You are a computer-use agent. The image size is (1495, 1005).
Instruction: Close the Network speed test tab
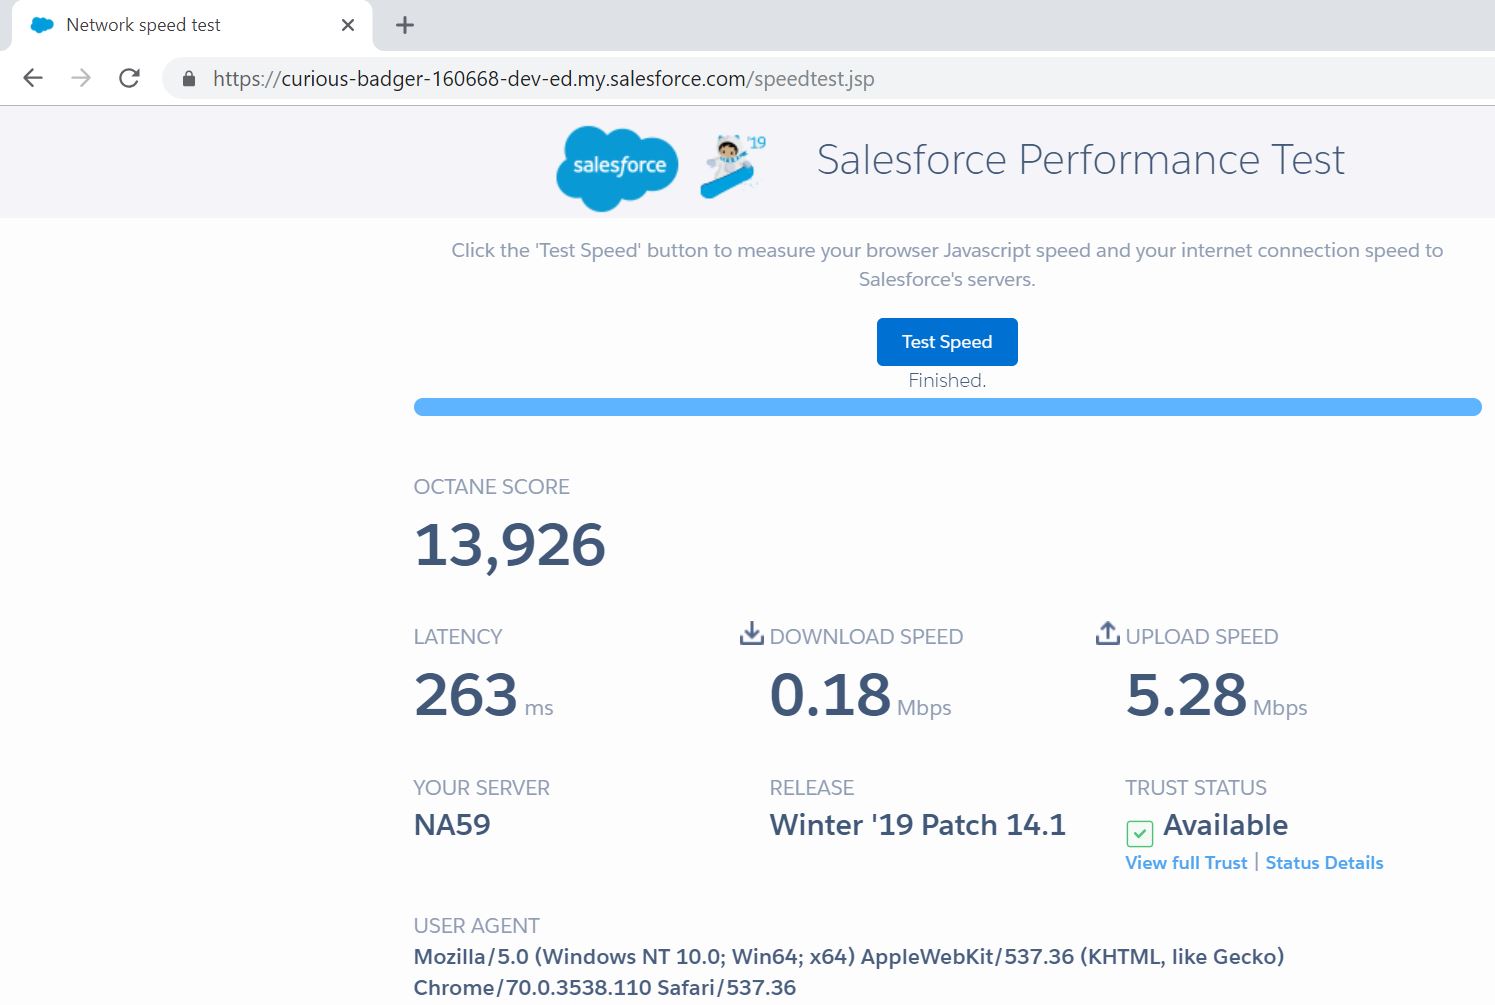[348, 25]
